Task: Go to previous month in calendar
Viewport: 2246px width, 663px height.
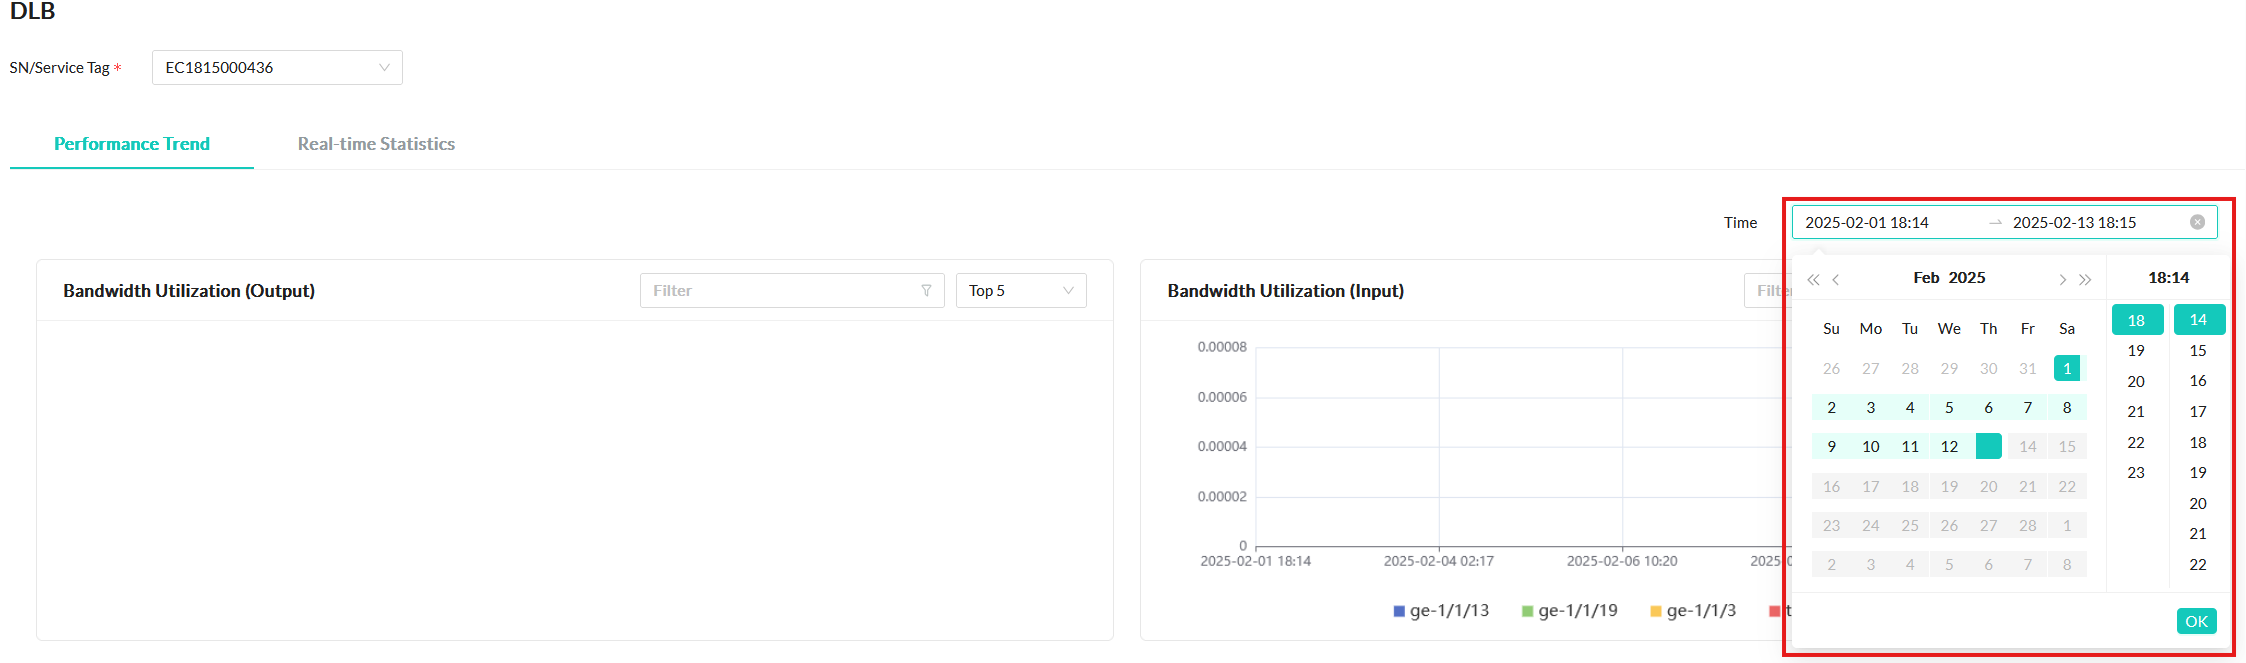Action: click(x=1836, y=279)
